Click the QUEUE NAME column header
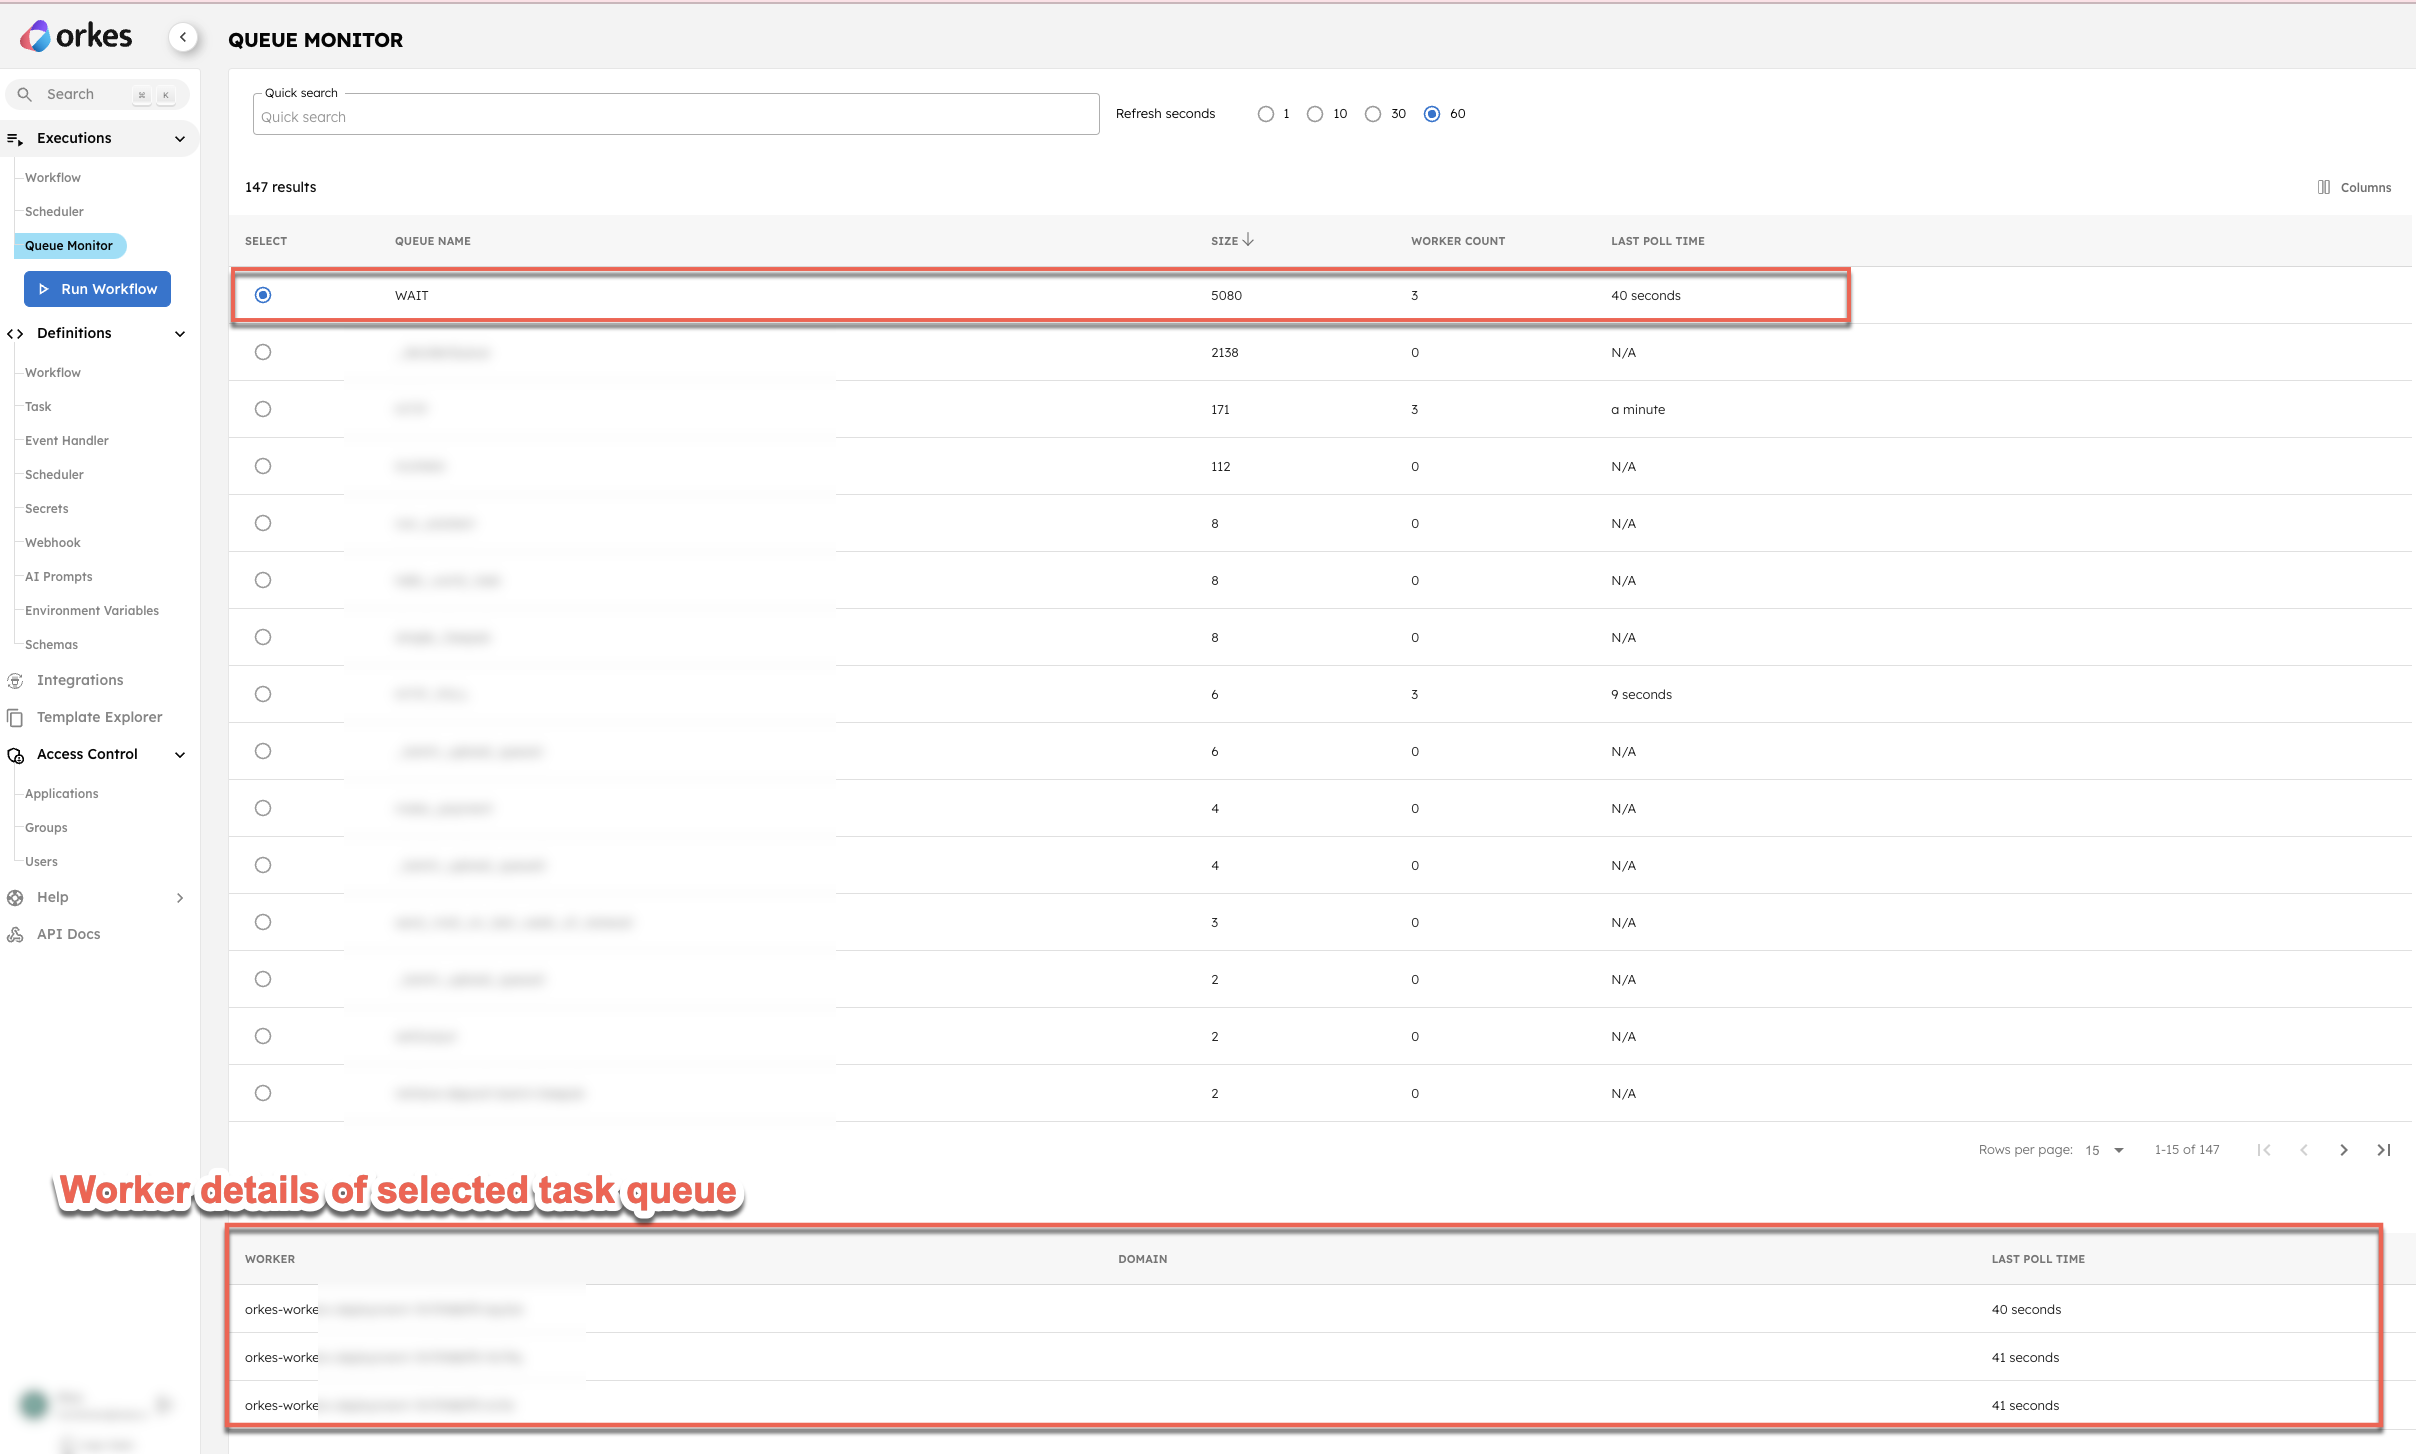The width and height of the screenshot is (2416, 1454). click(433, 241)
